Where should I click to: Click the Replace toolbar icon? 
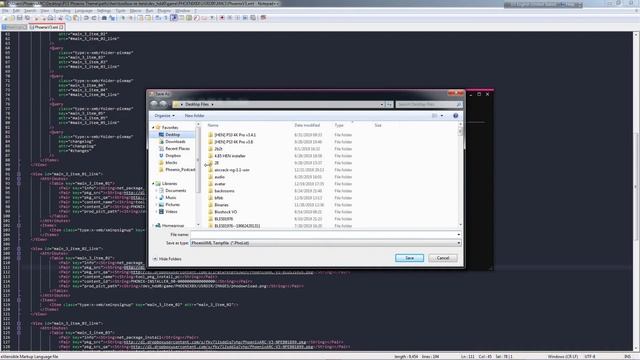[x=112, y=18]
